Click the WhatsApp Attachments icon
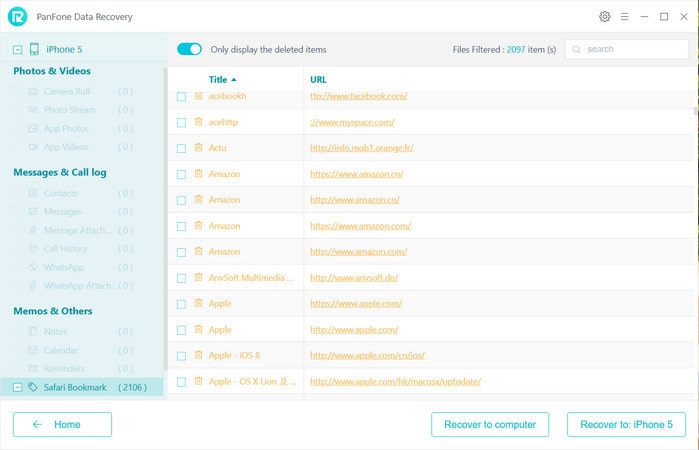The image size is (699, 450). (x=33, y=285)
